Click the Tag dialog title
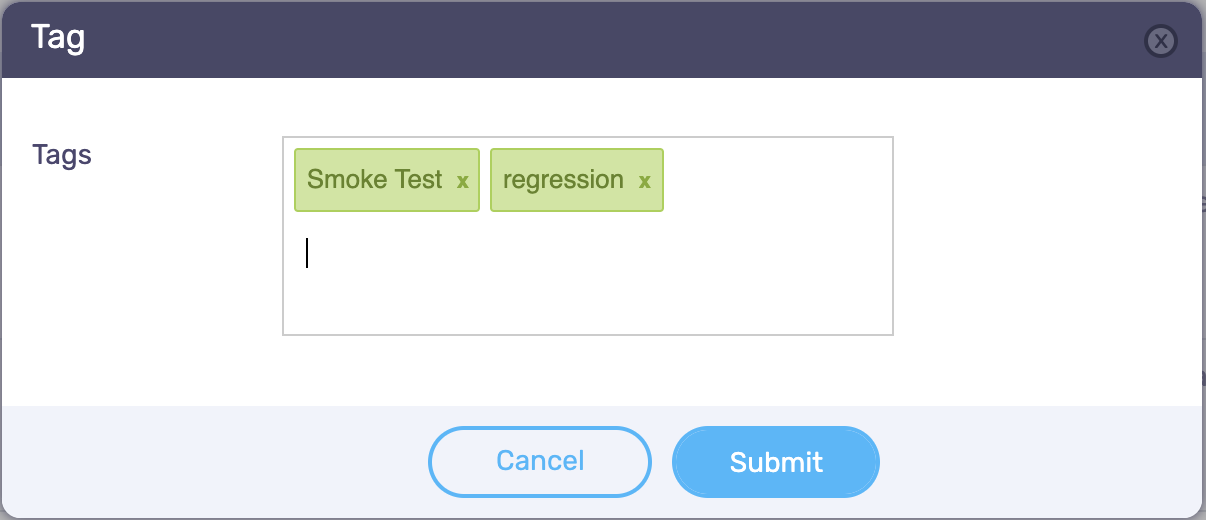Screen dimensions: 1206x520 pos(58,37)
